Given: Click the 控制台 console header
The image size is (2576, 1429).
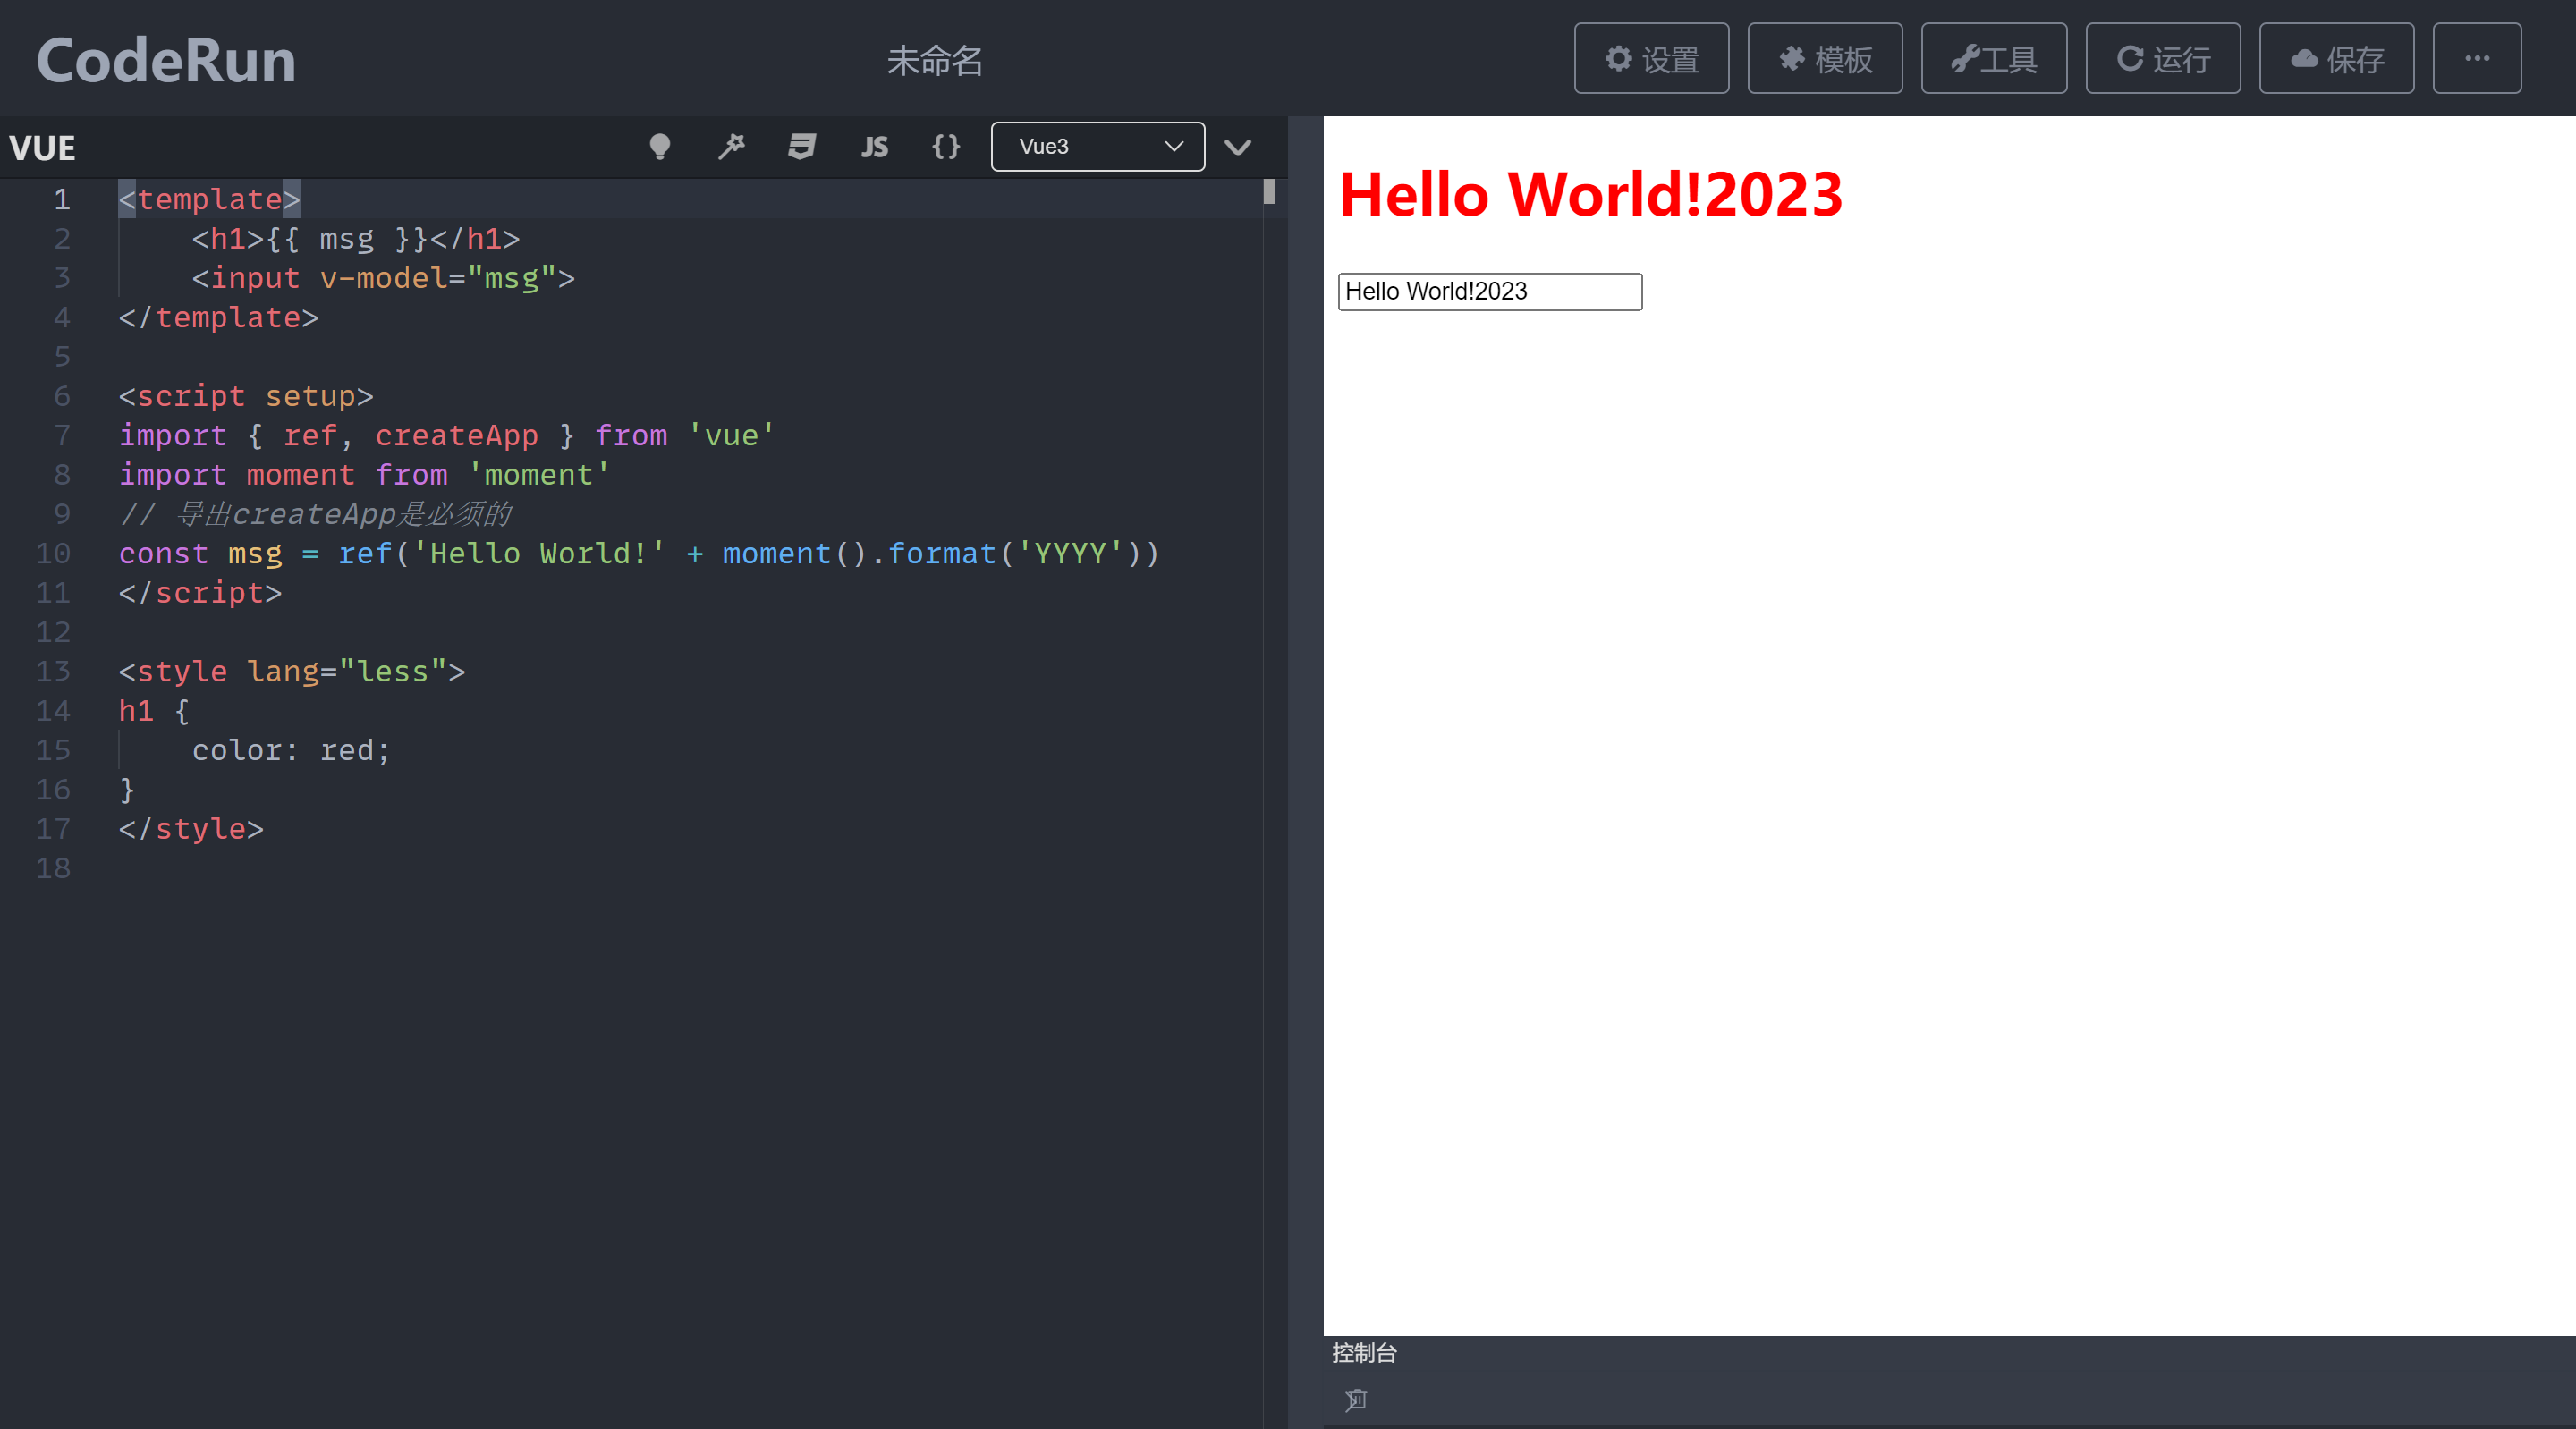Looking at the screenshot, I should click(x=1364, y=1353).
